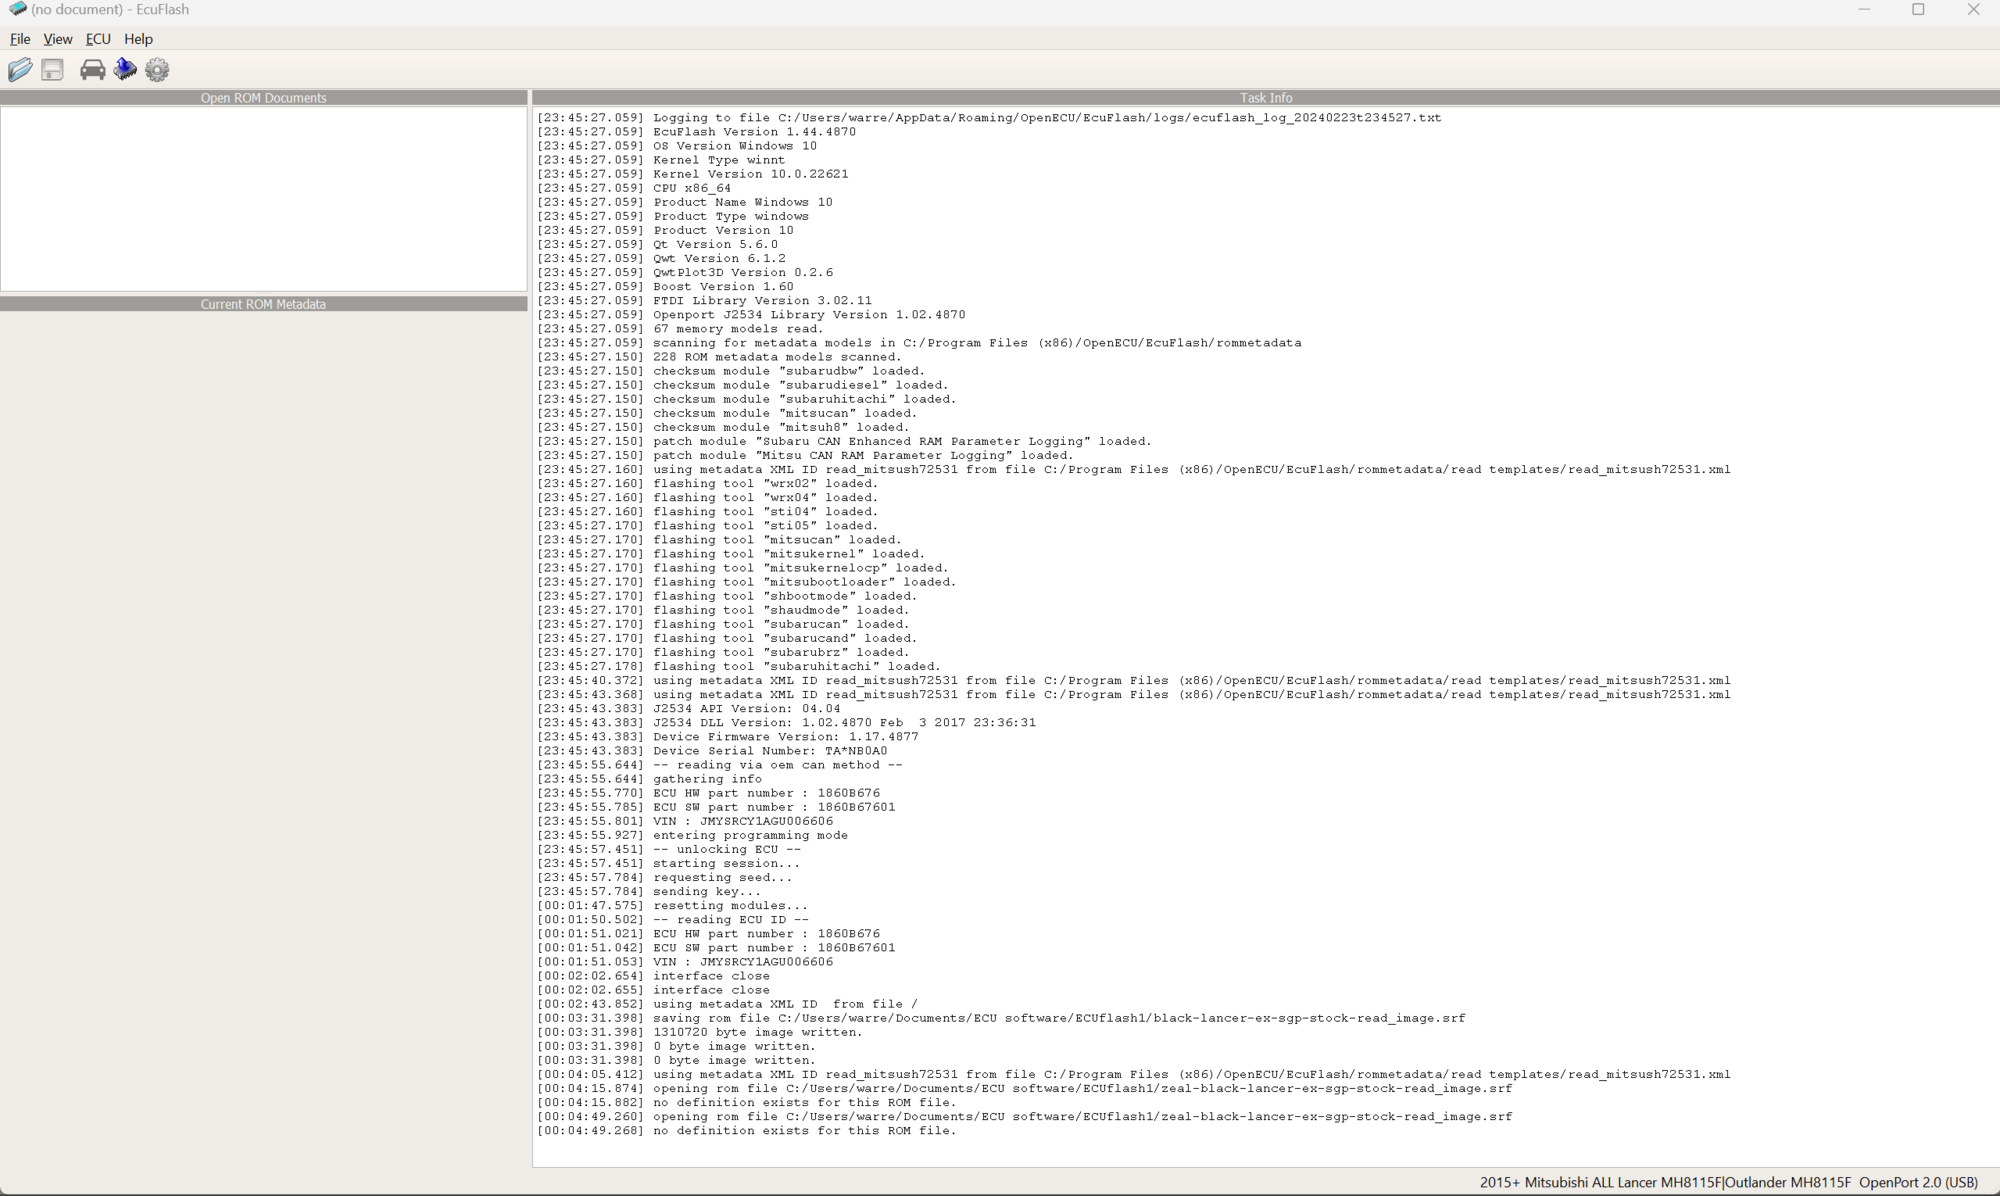Screen dimensions: 2000x1196
Task: Maximize the EcuFlash window
Action: pos(1918,10)
